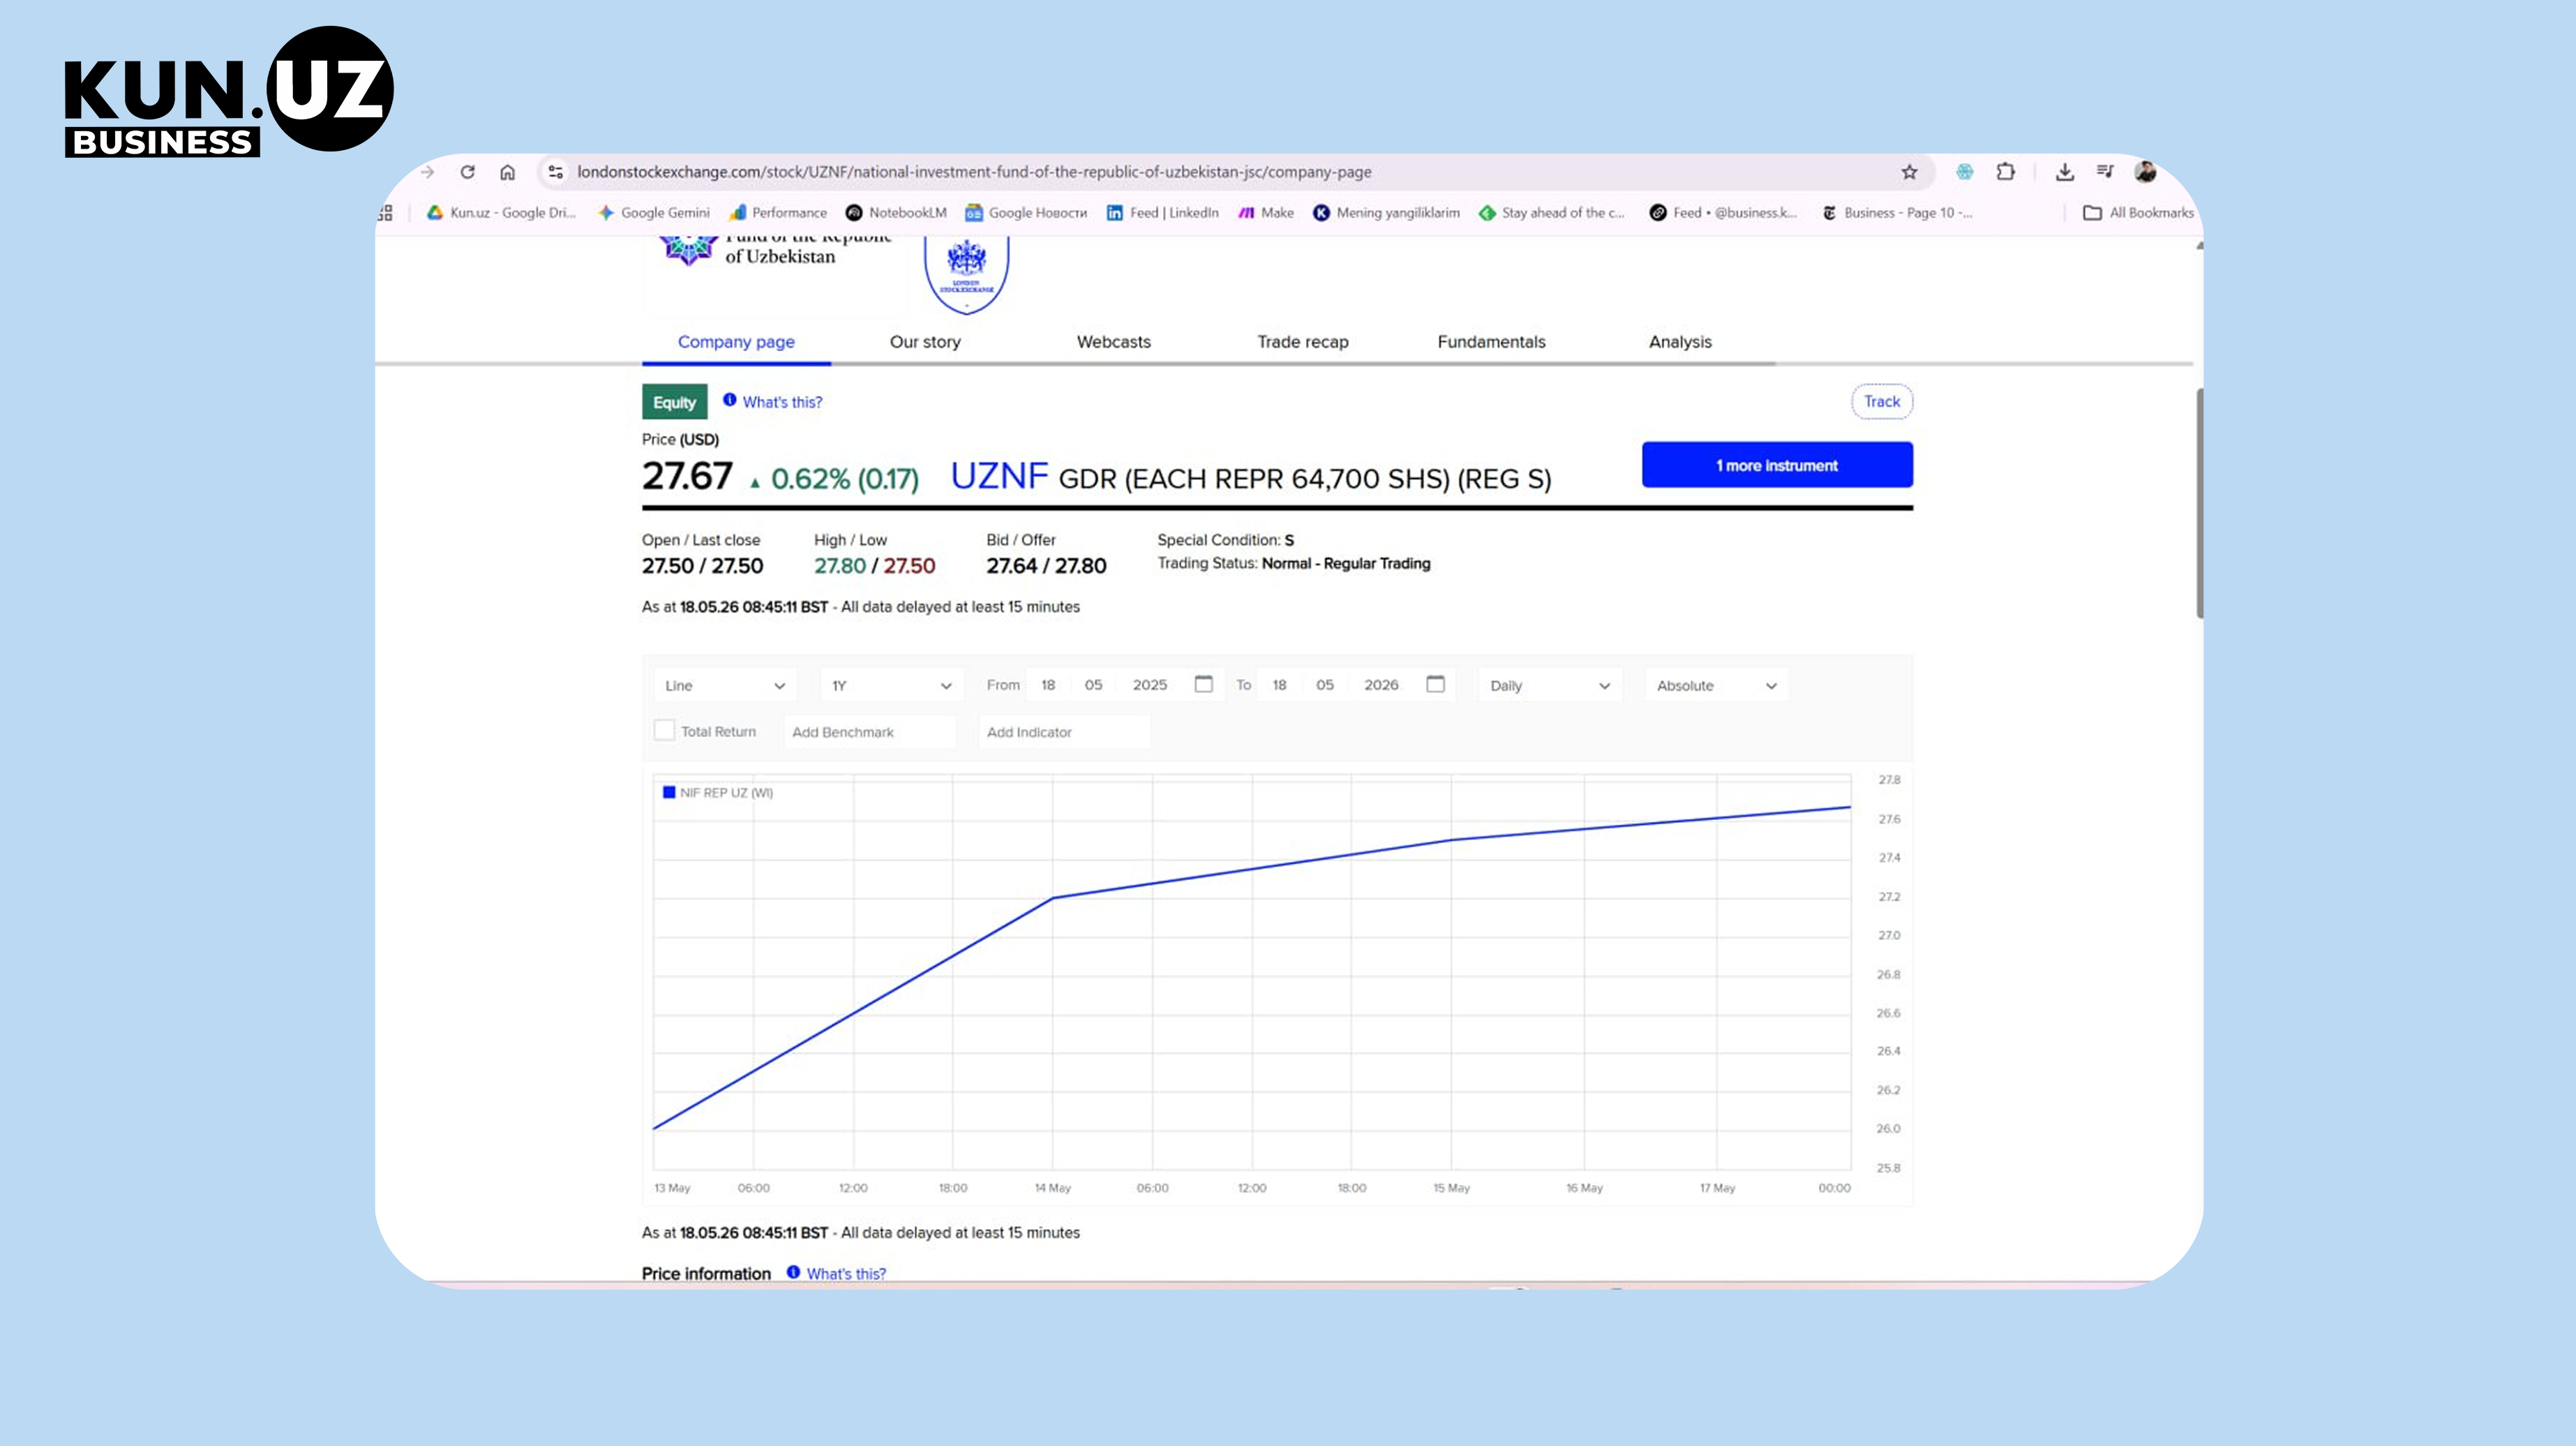This screenshot has height=1446, width=2576.
Task: Click the 14 May label on chart axis
Action: pyautogui.click(x=1052, y=1188)
